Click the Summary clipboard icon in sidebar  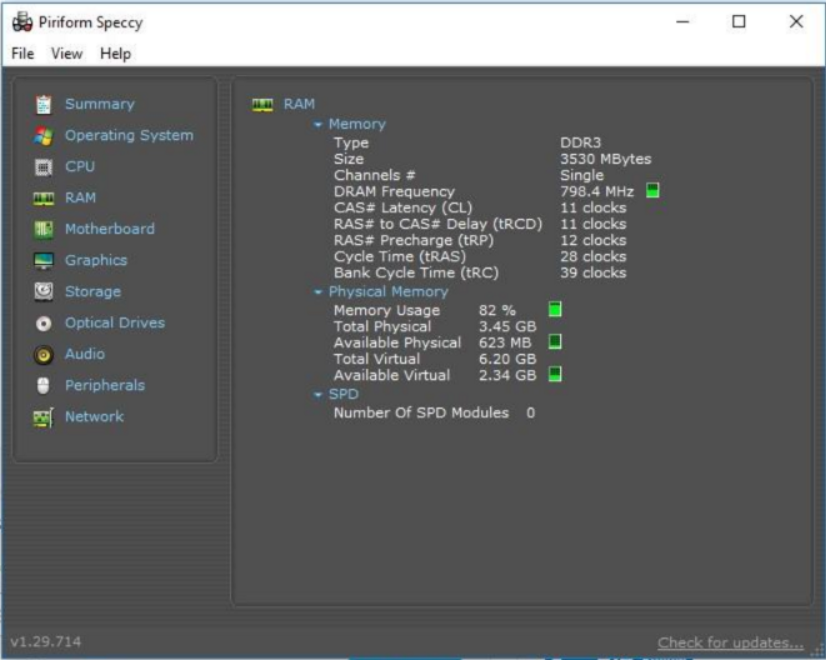[x=43, y=104]
